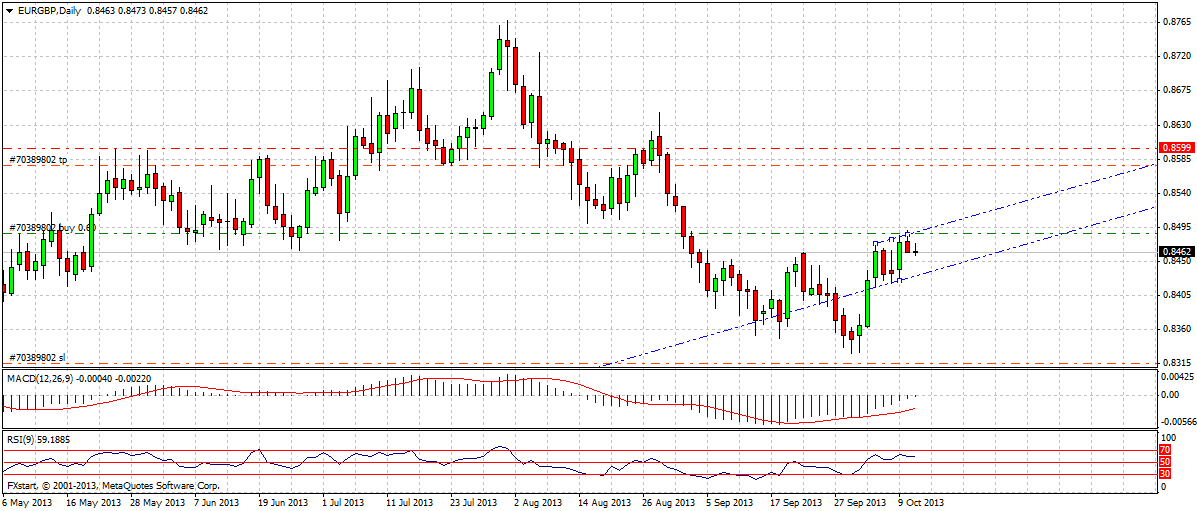Click the 0.8720 price scale value
This screenshot has height=511, width=1197.
1174,57
